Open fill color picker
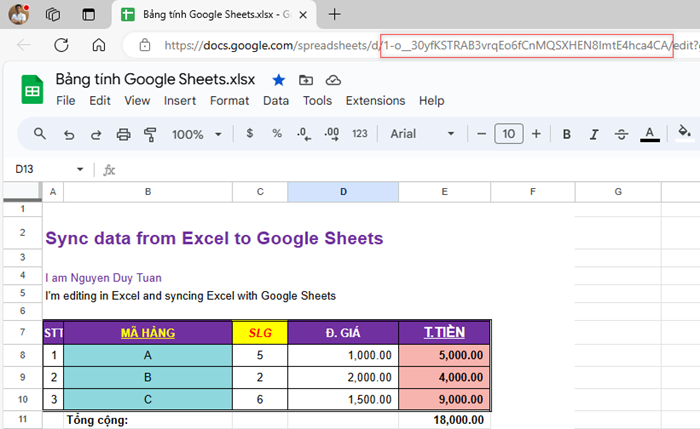This screenshot has width=700, height=429. pos(684,133)
